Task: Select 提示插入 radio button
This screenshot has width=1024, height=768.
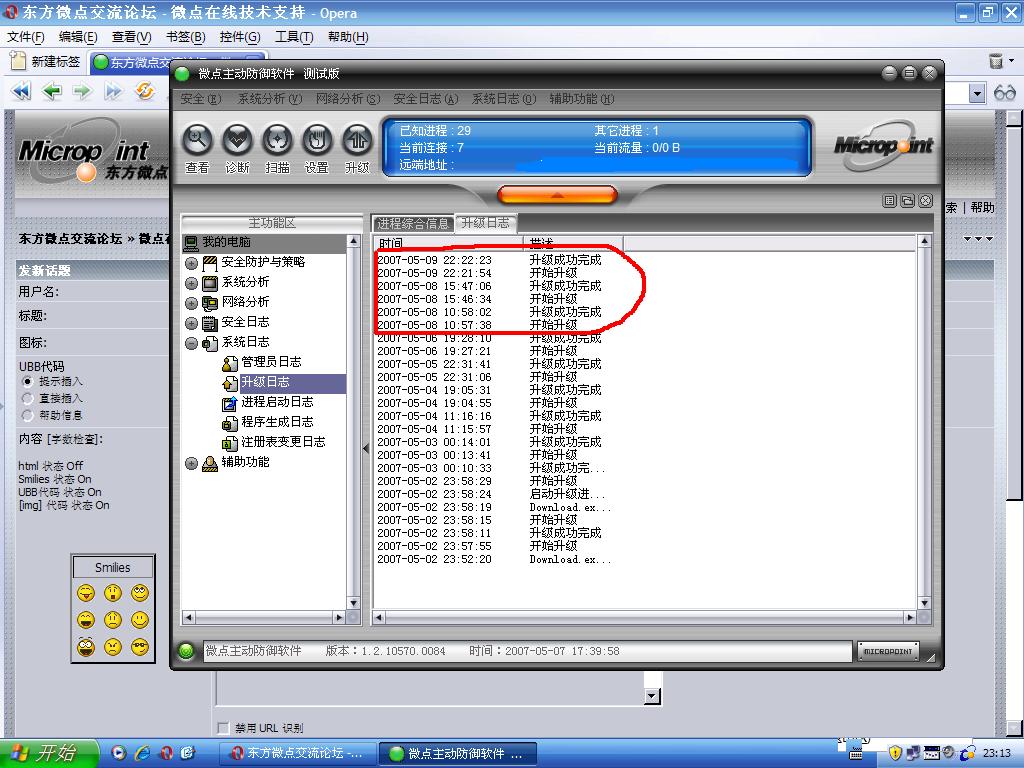Action: click(27, 381)
